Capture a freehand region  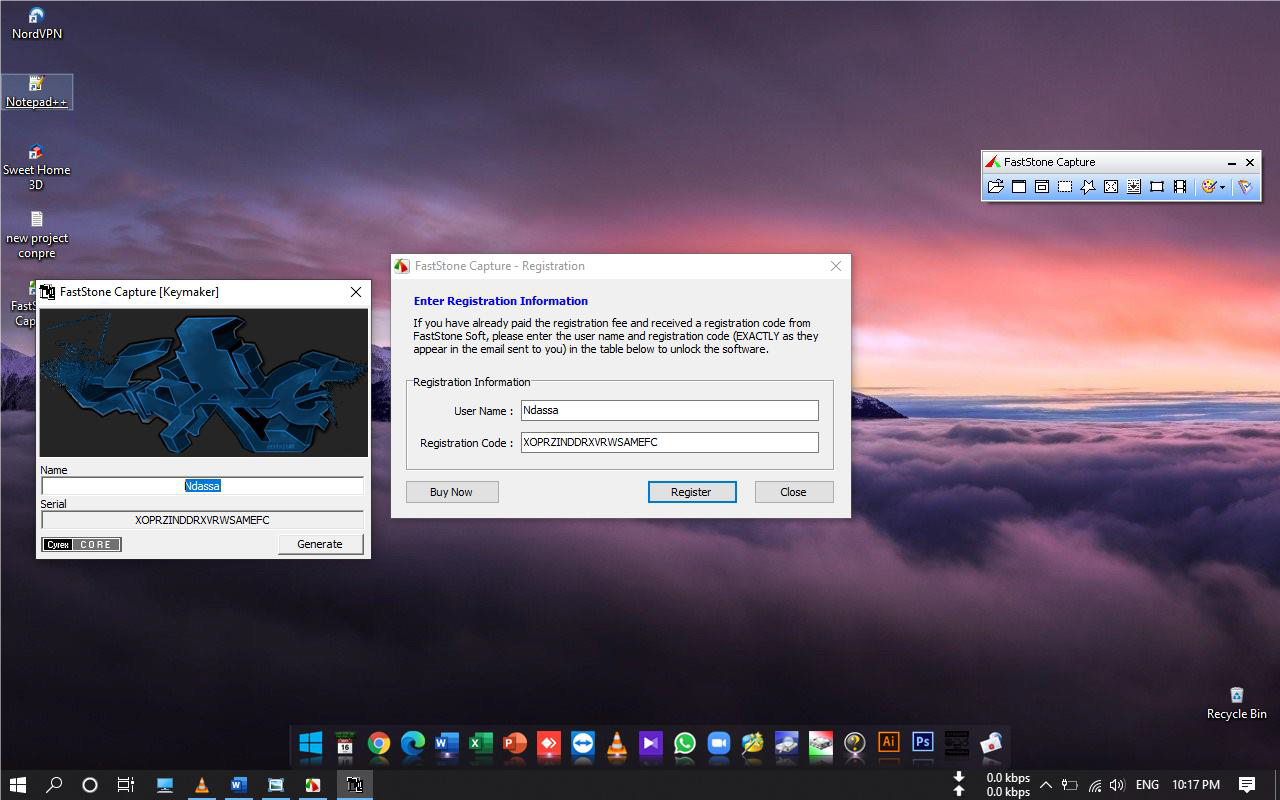click(x=1088, y=187)
